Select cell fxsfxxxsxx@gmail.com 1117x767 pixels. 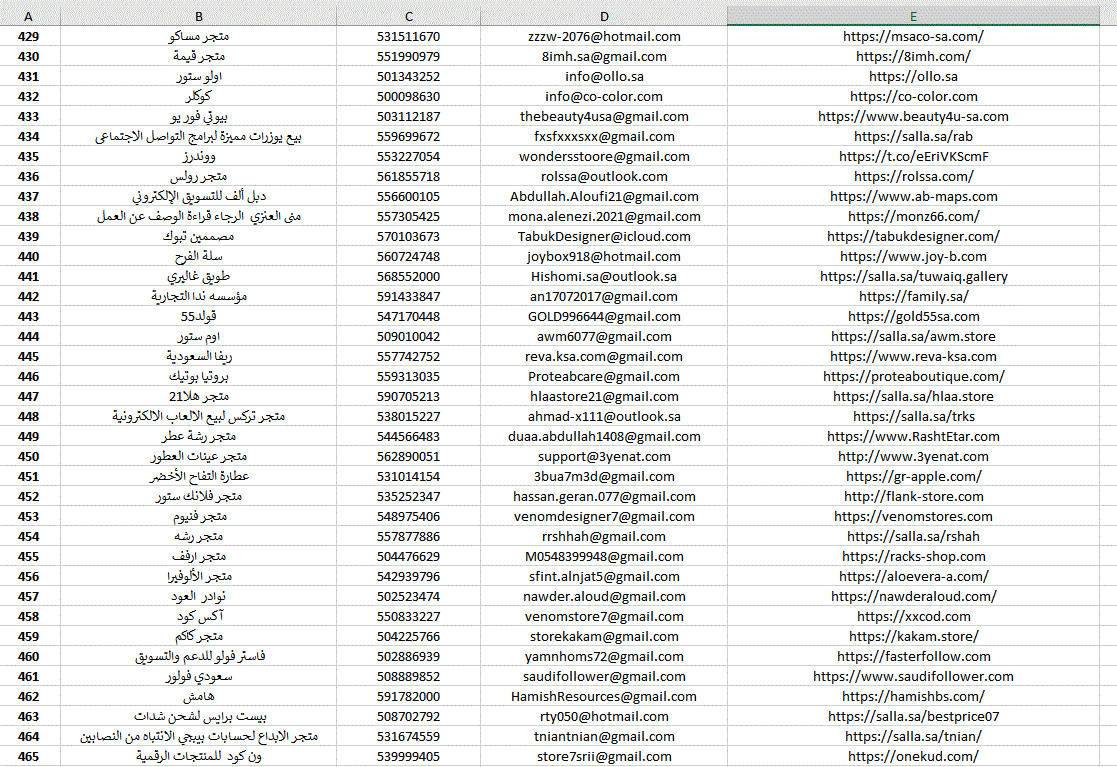[x=604, y=136]
